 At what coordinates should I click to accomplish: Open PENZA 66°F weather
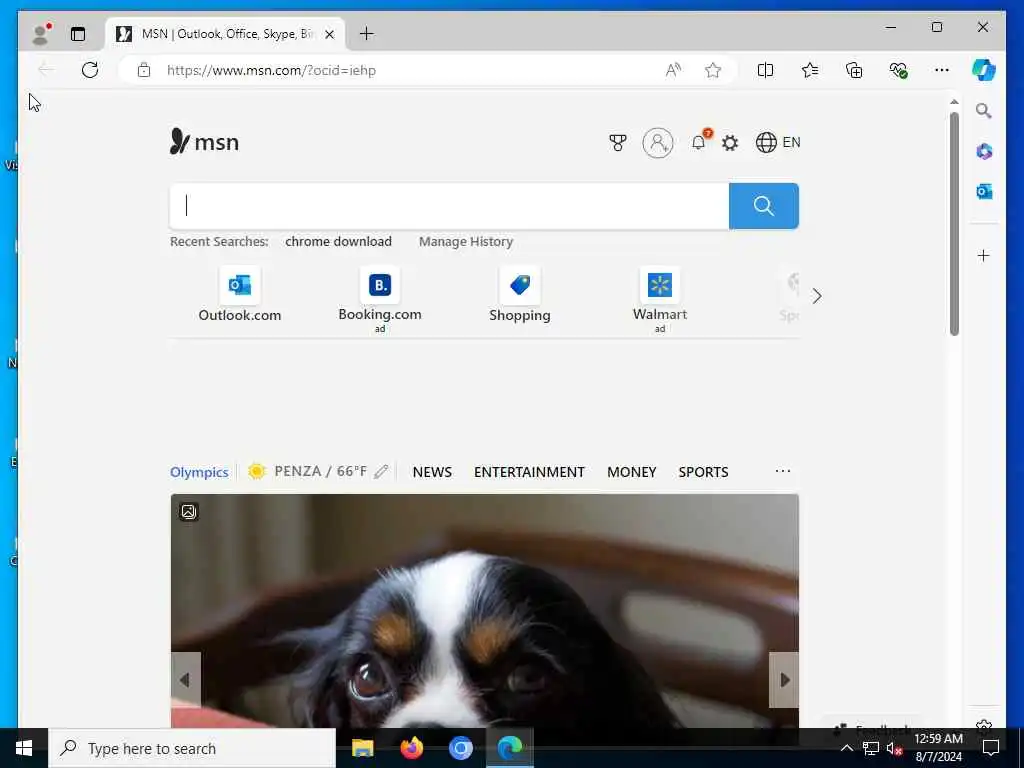[308, 472]
